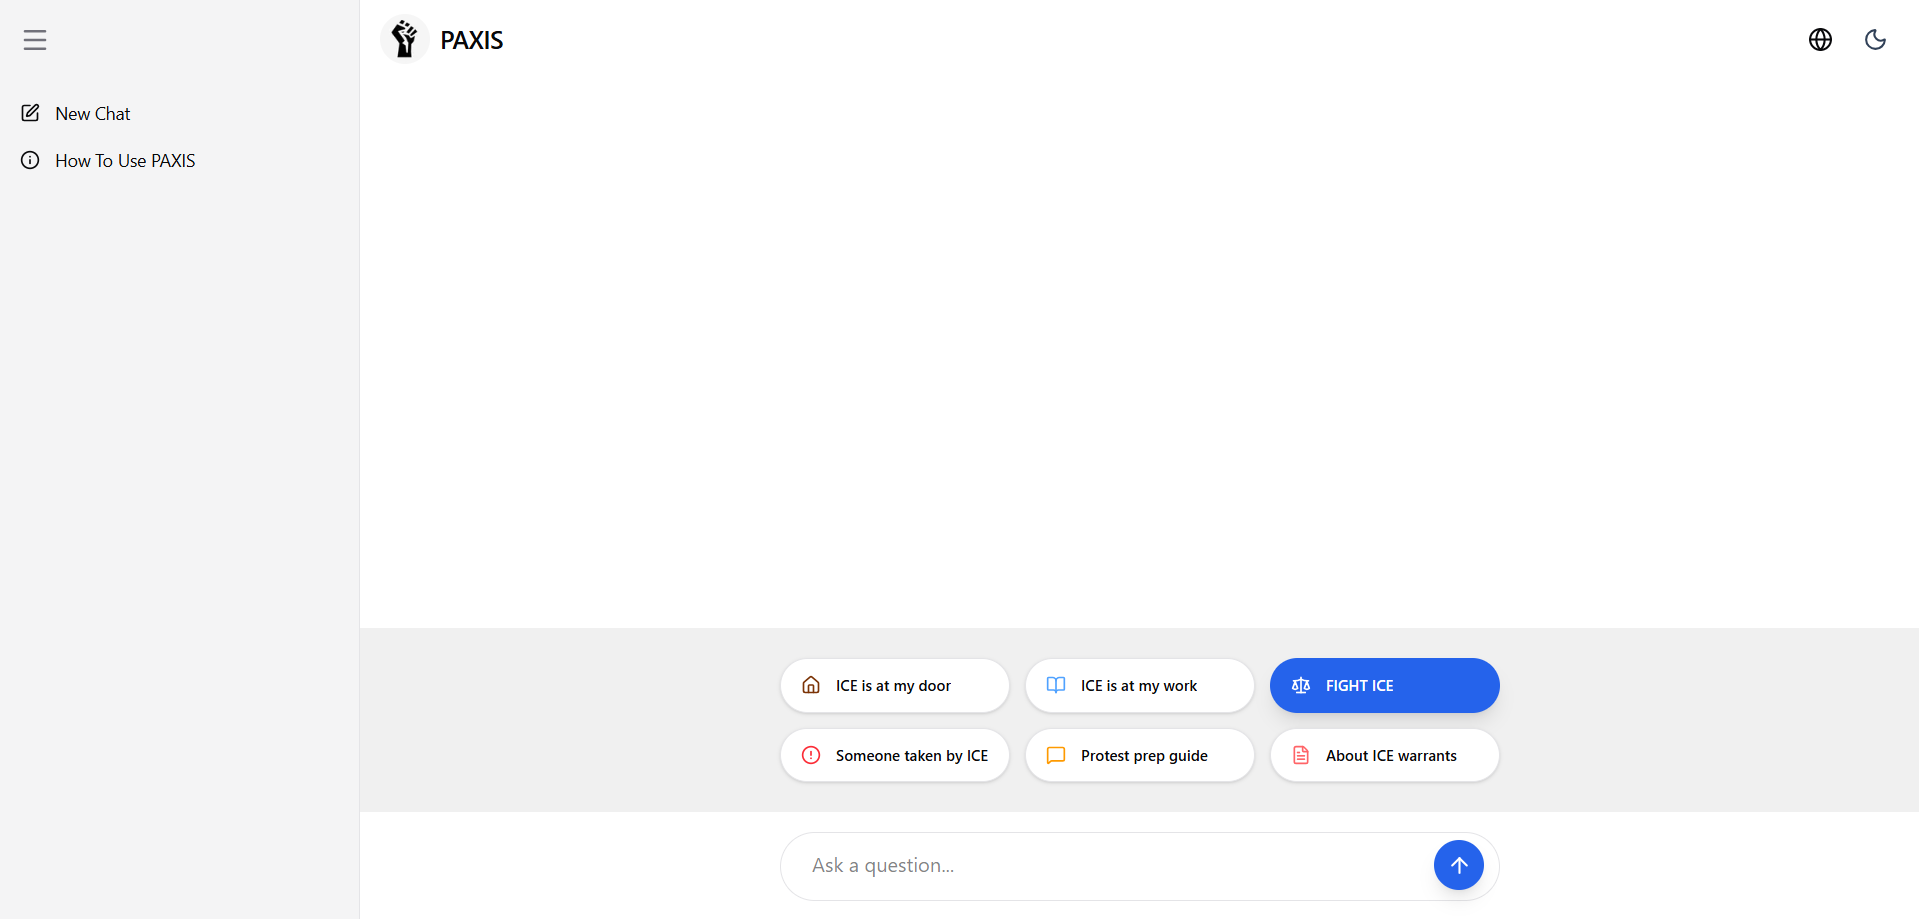Click the info icon beside How To Use PAXIS
This screenshot has height=919, width=1919.
click(31, 160)
